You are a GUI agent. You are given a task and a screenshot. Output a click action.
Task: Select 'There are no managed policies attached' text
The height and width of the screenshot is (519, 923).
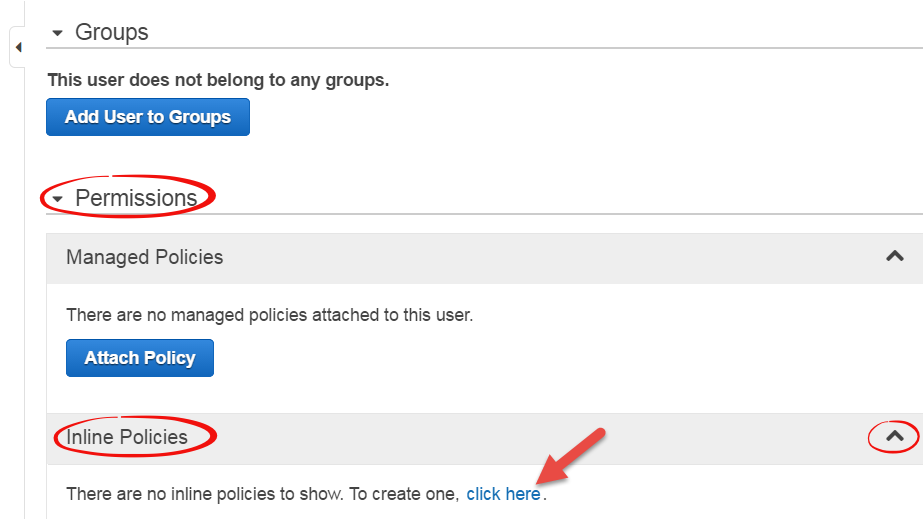(x=270, y=315)
